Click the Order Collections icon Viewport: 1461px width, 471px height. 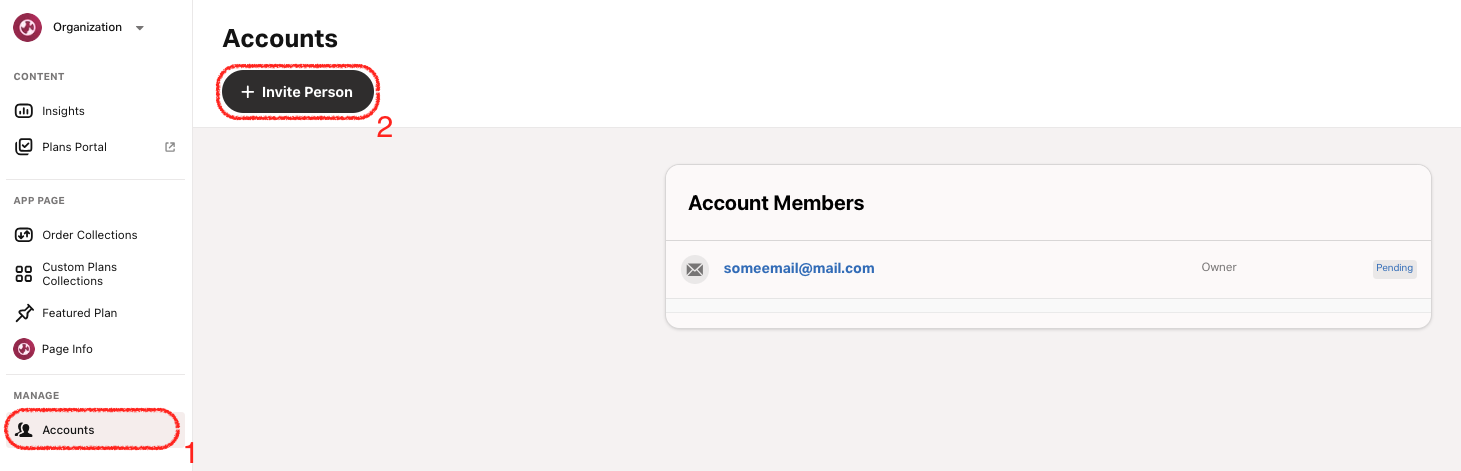click(24, 235)
